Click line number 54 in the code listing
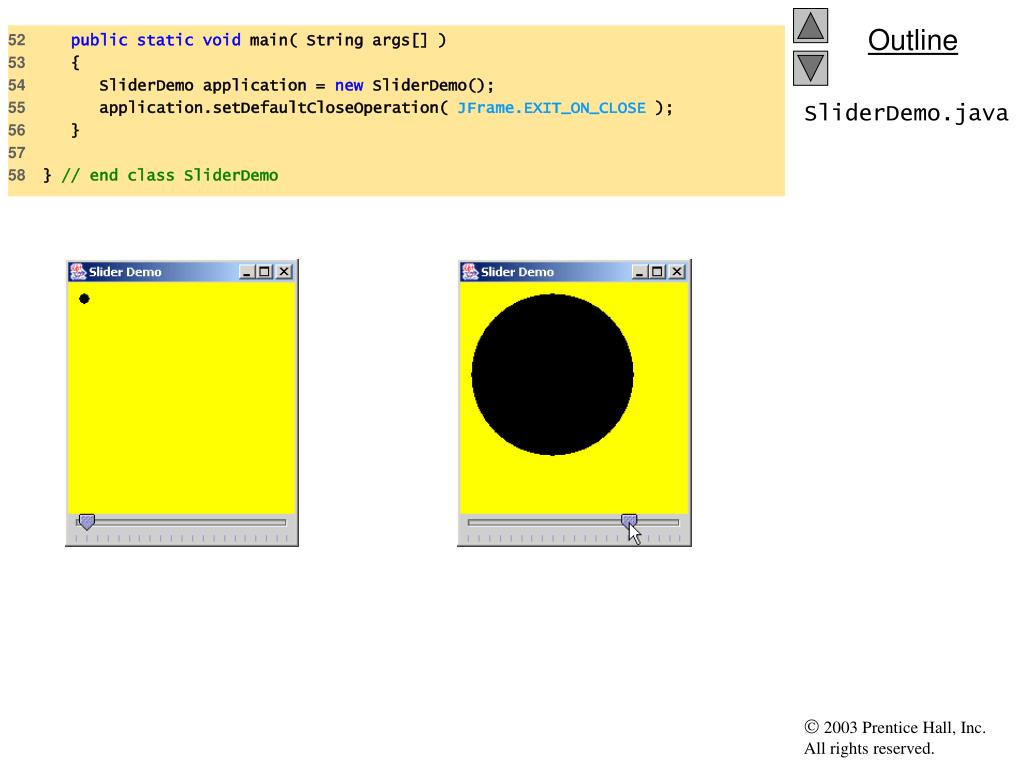The height and width of the screenshot is (768, 1024). 16,86
